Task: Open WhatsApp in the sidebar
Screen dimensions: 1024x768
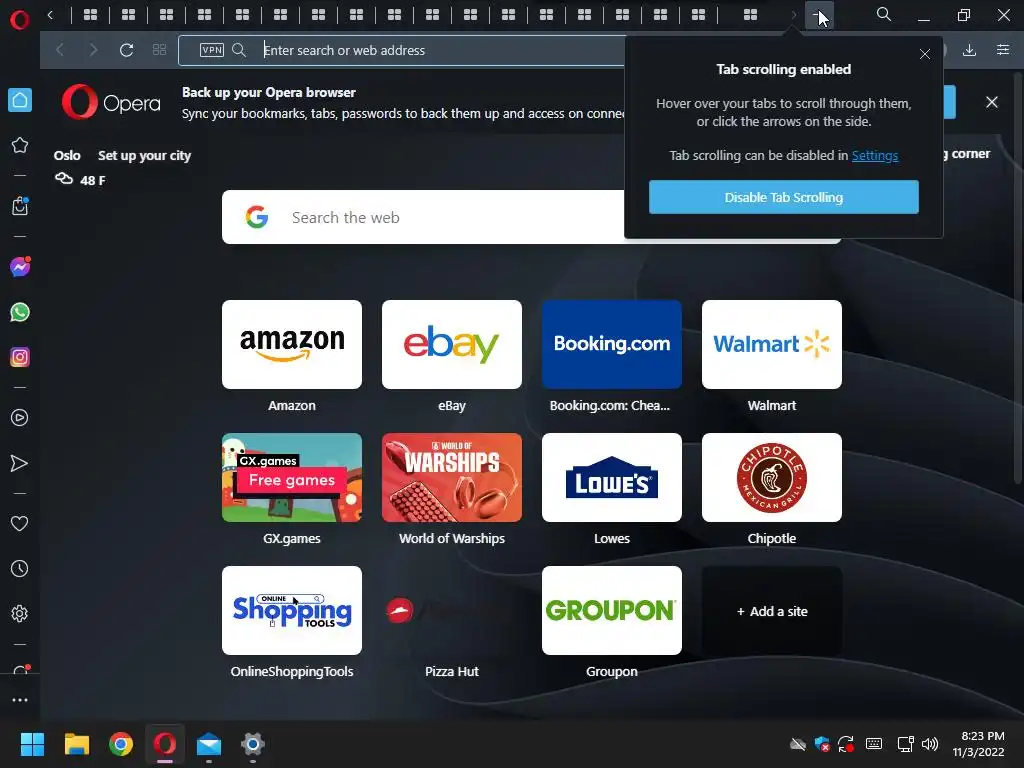Action: coord(20,312)
